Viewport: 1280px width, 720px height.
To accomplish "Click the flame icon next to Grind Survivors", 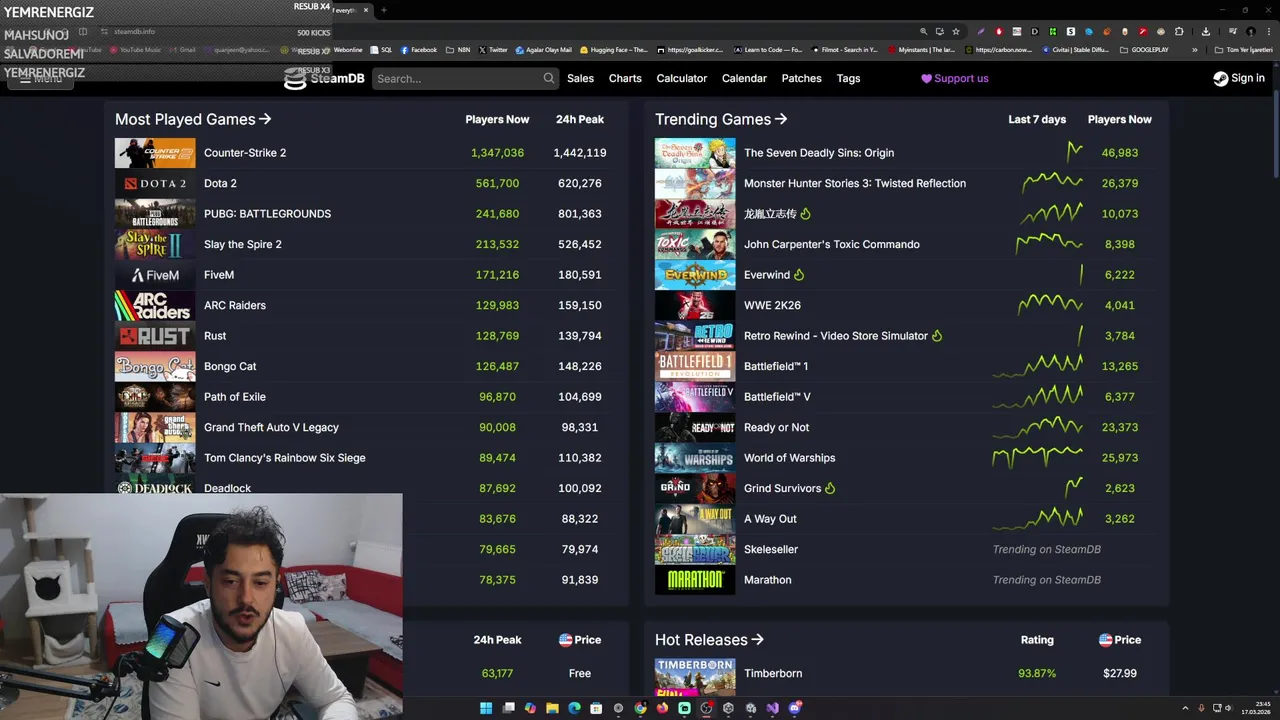I will (x=830, y=488).
